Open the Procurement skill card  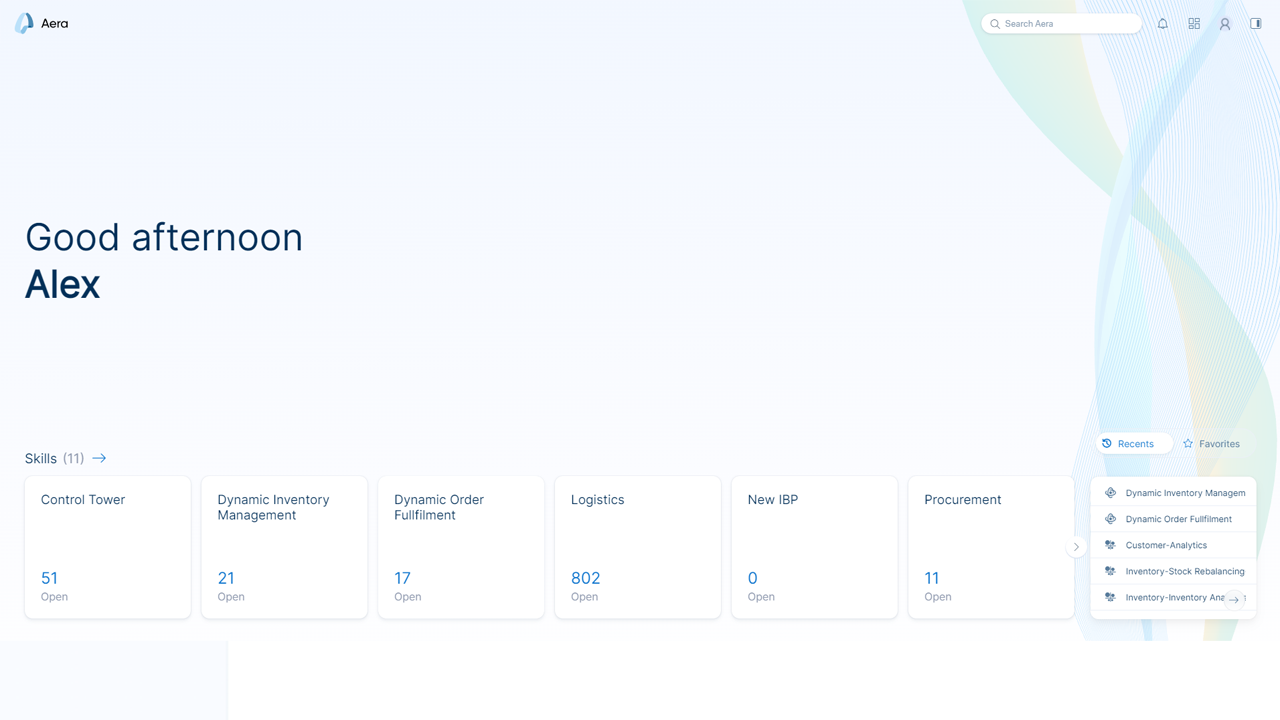991,547
